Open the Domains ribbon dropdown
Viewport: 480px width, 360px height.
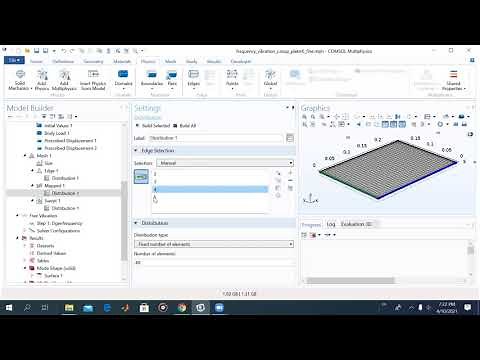coord(123,80)
